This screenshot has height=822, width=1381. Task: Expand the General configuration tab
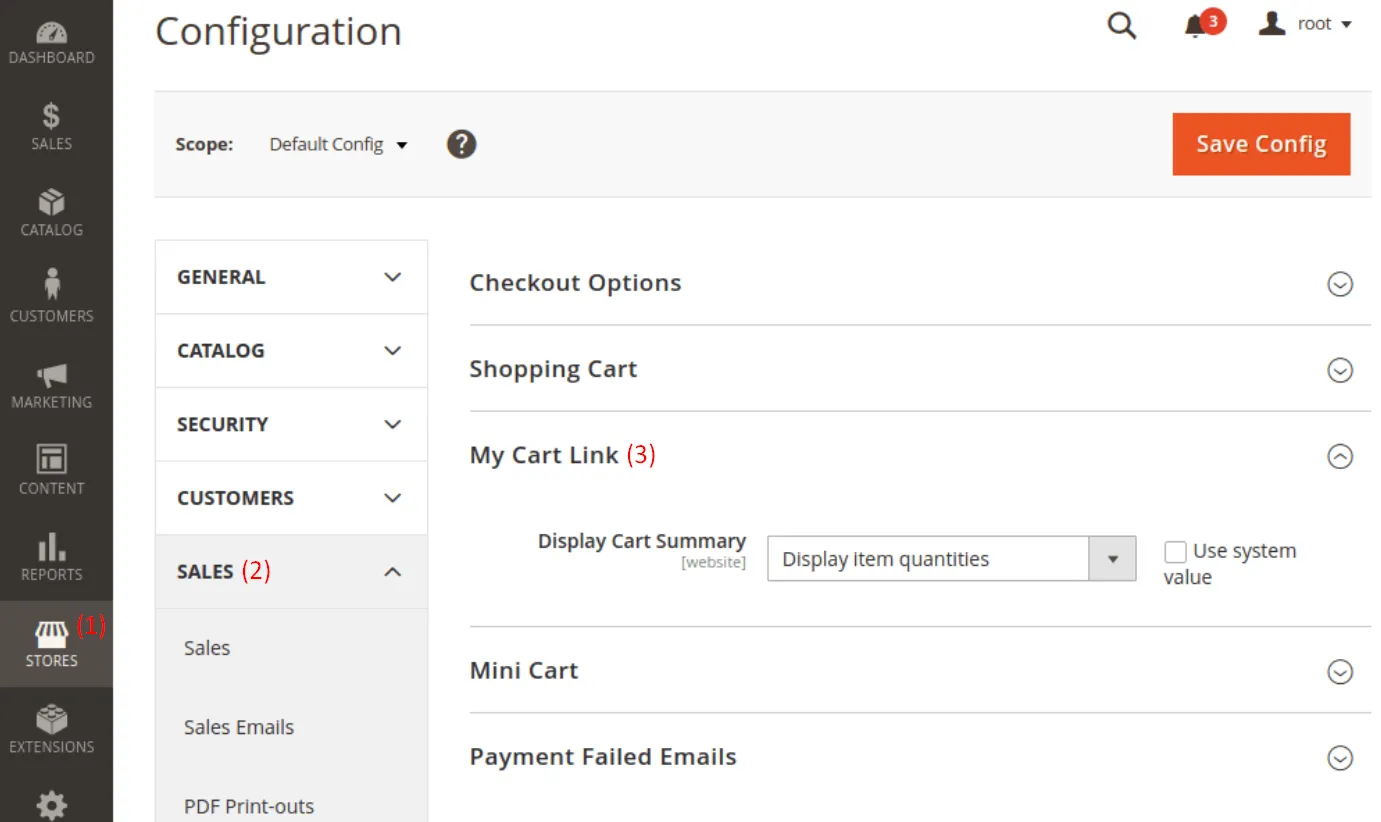291,277
